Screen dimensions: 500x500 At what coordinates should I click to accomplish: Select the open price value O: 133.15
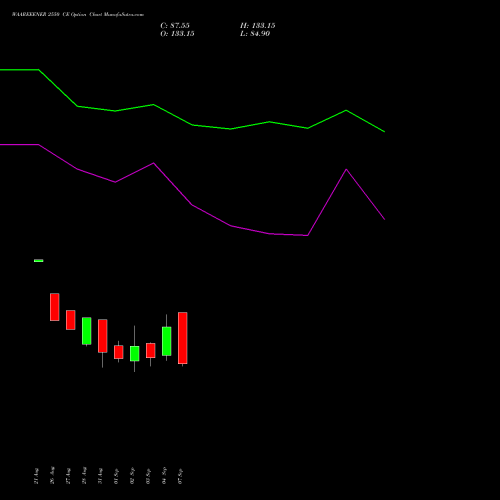point(177,34)
